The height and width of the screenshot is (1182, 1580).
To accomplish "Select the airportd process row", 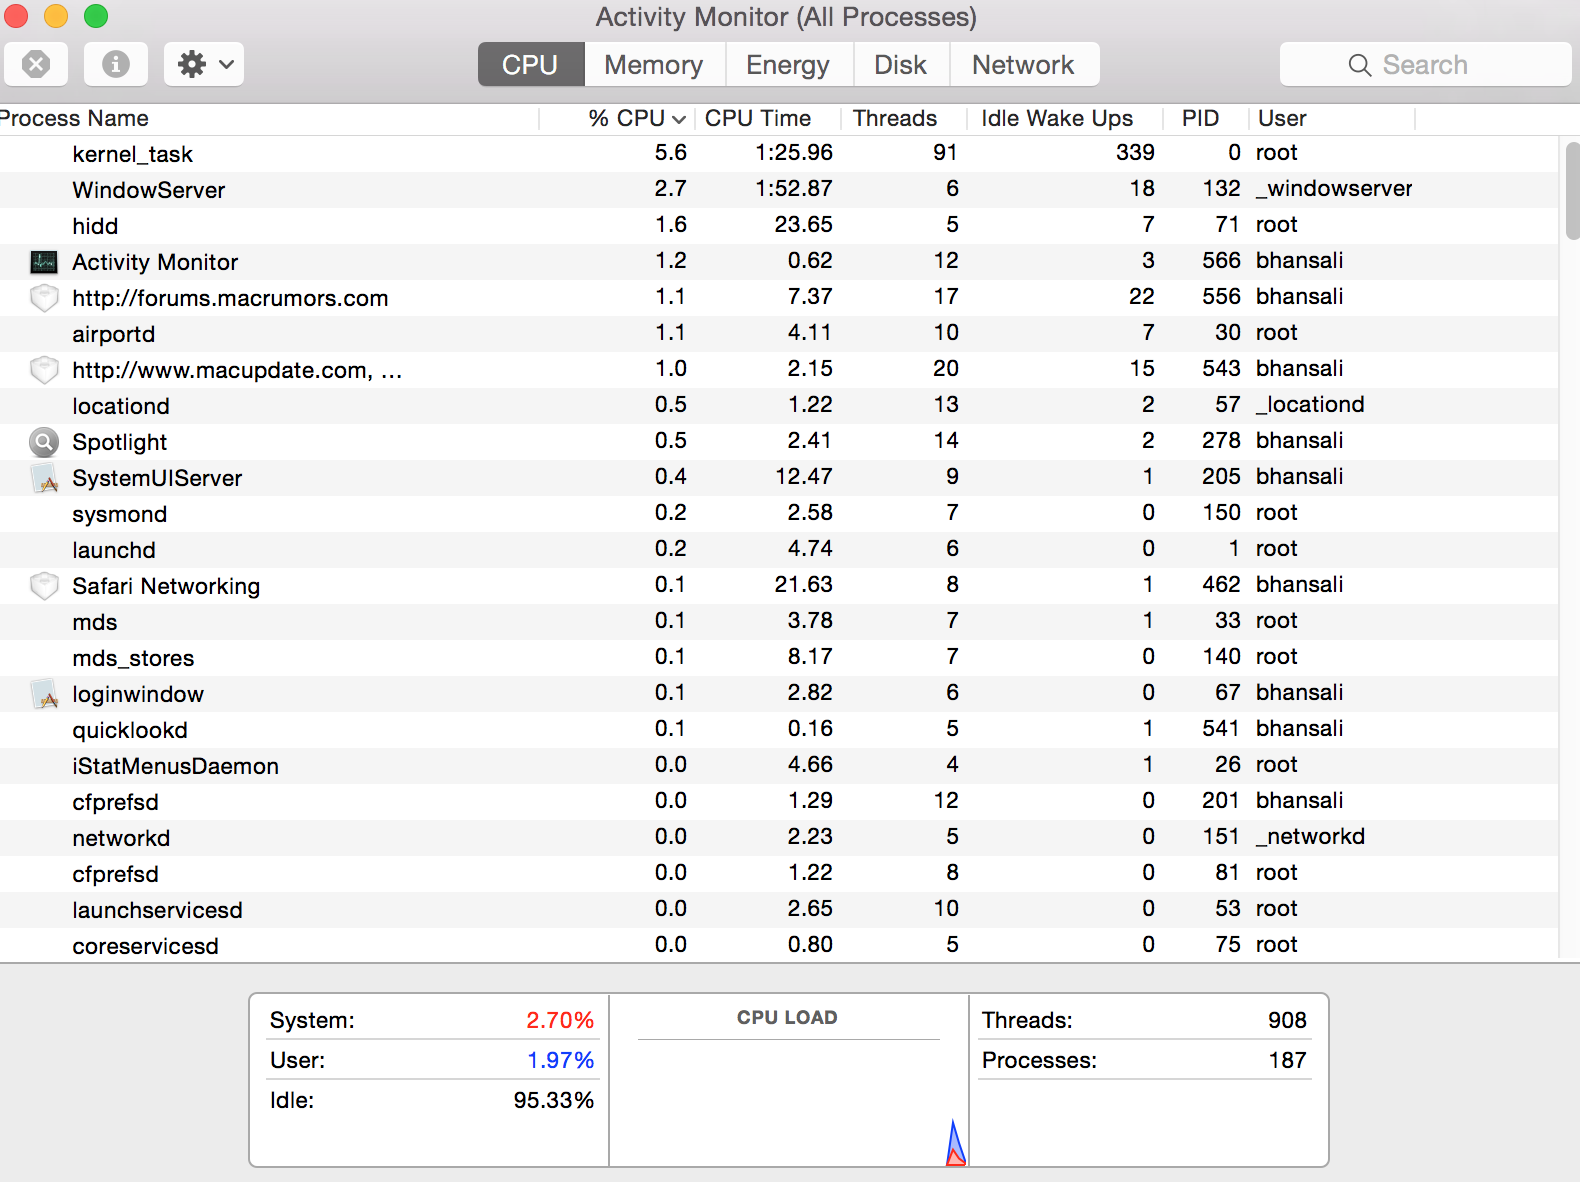I will tap(779, 334).
